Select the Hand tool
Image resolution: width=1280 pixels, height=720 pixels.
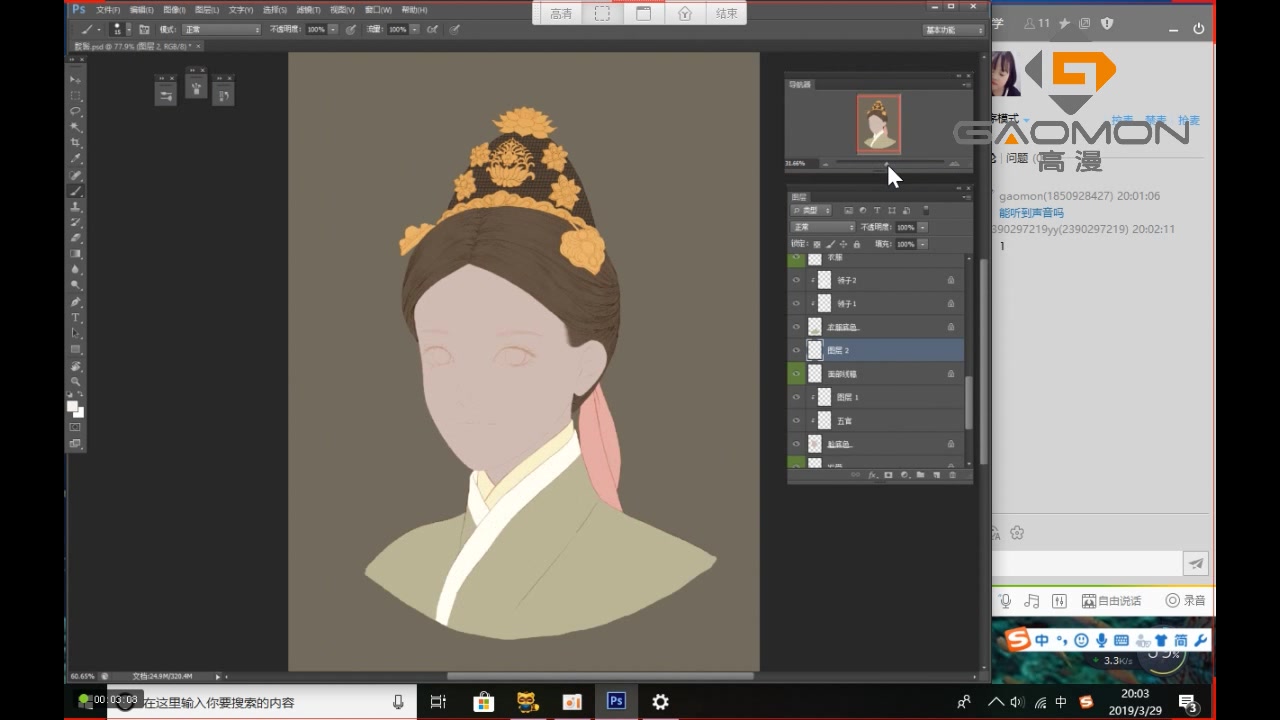click(x=75, y=366)
